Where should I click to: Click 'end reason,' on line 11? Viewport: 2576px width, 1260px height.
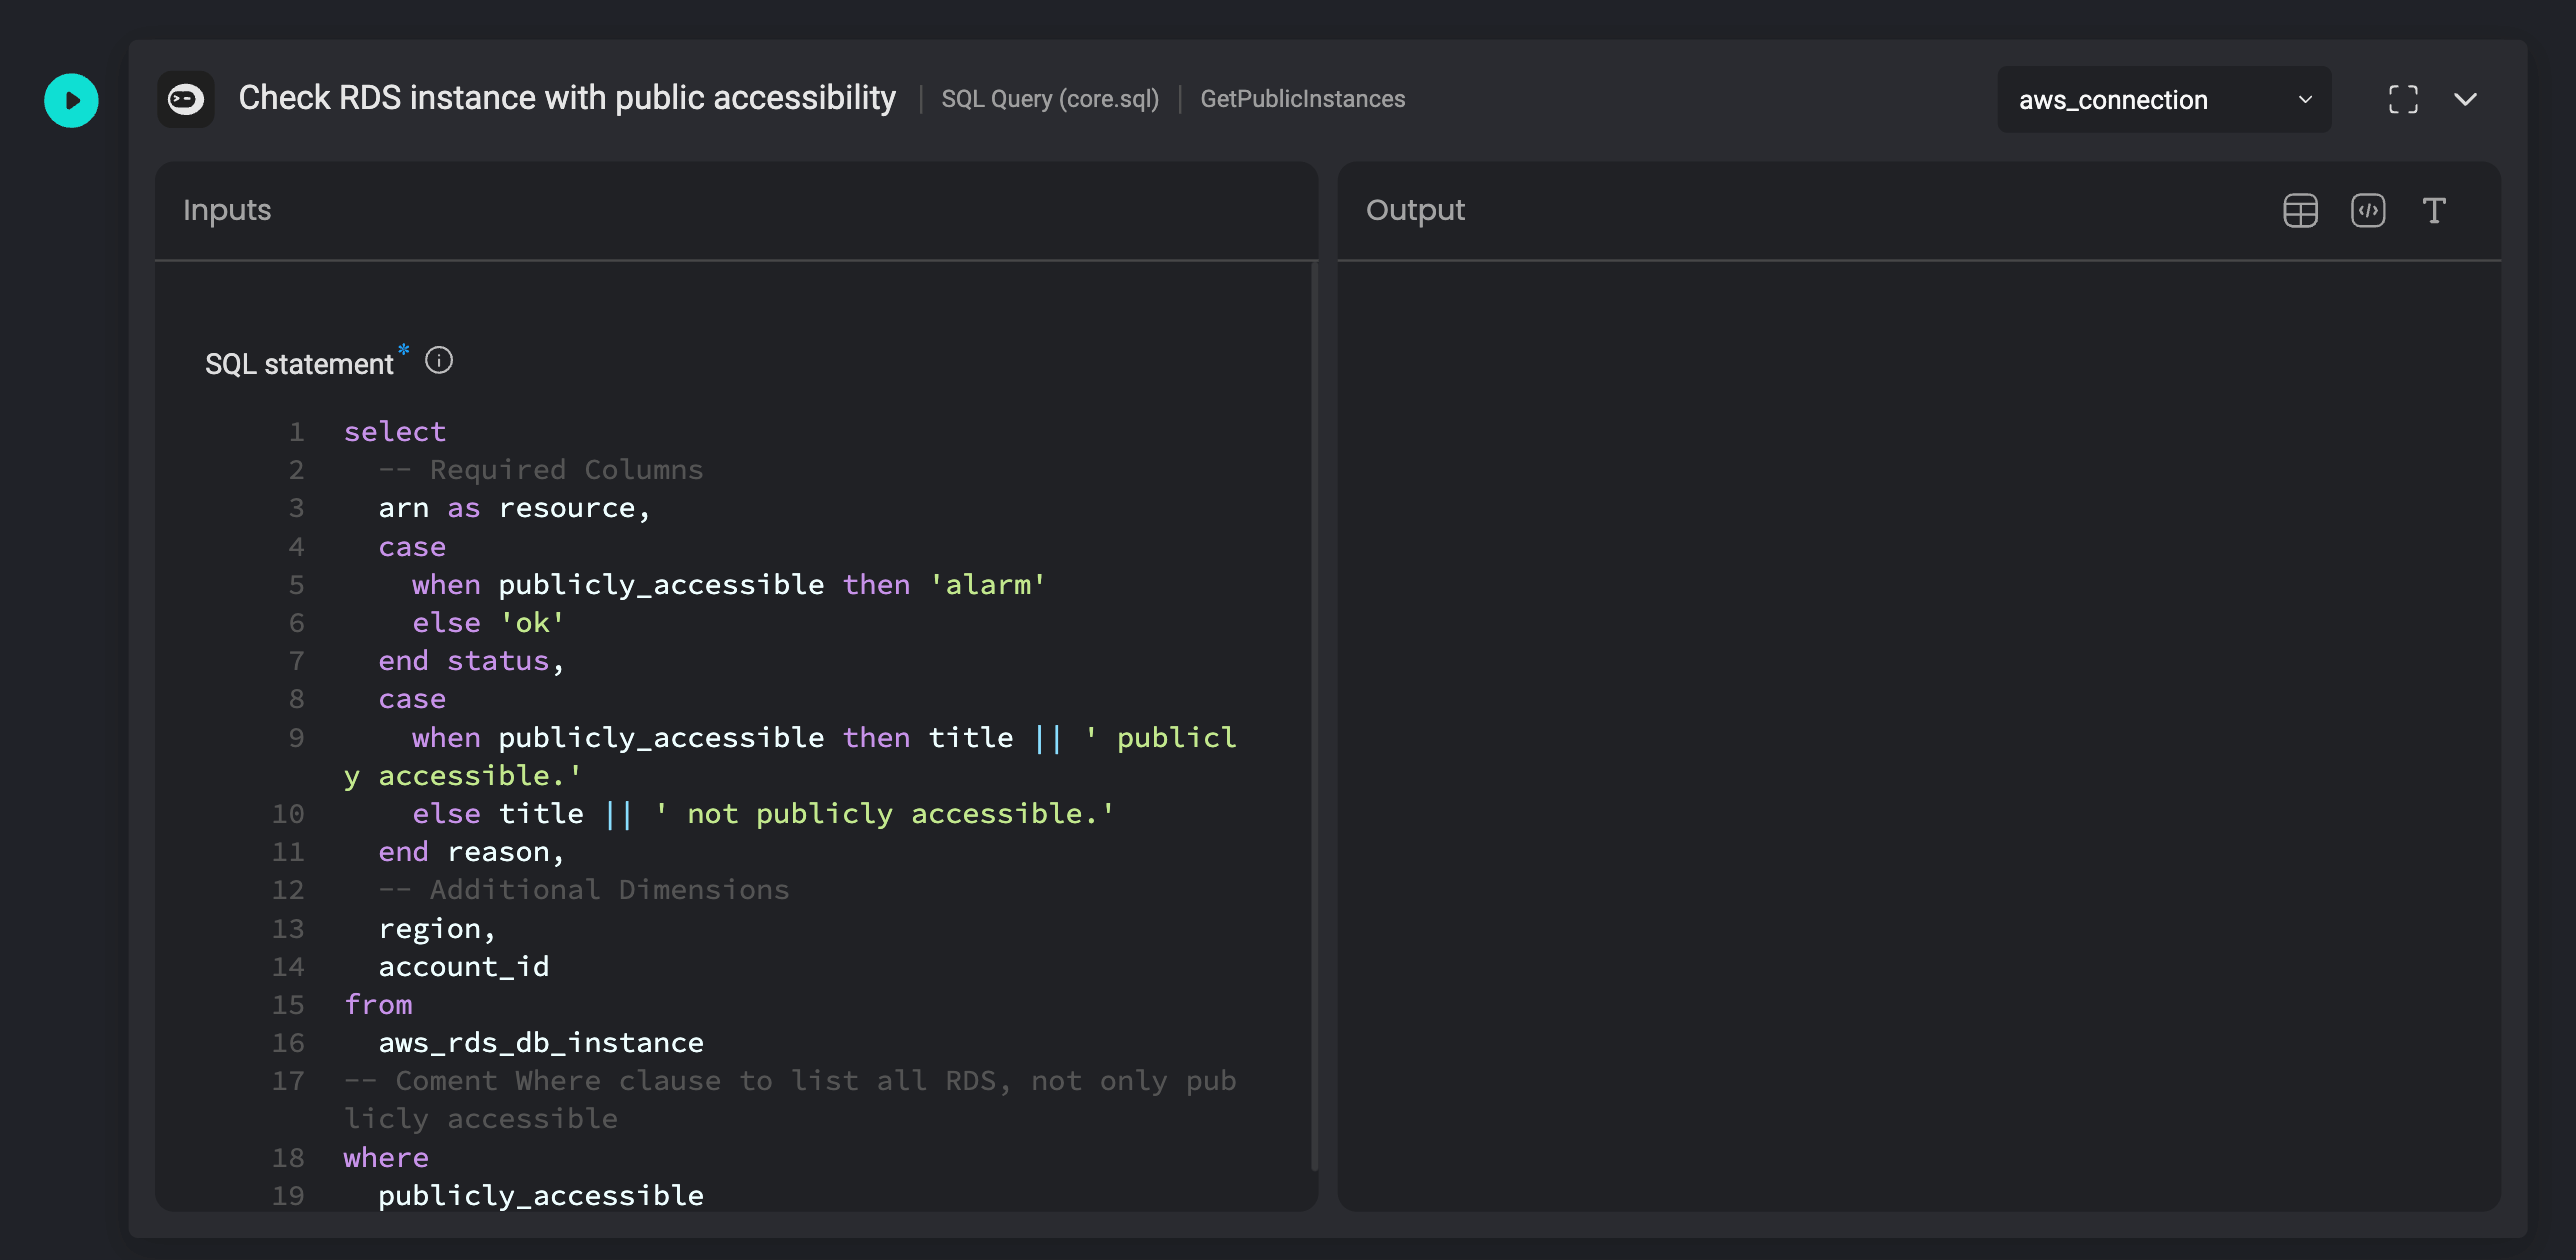471,852
